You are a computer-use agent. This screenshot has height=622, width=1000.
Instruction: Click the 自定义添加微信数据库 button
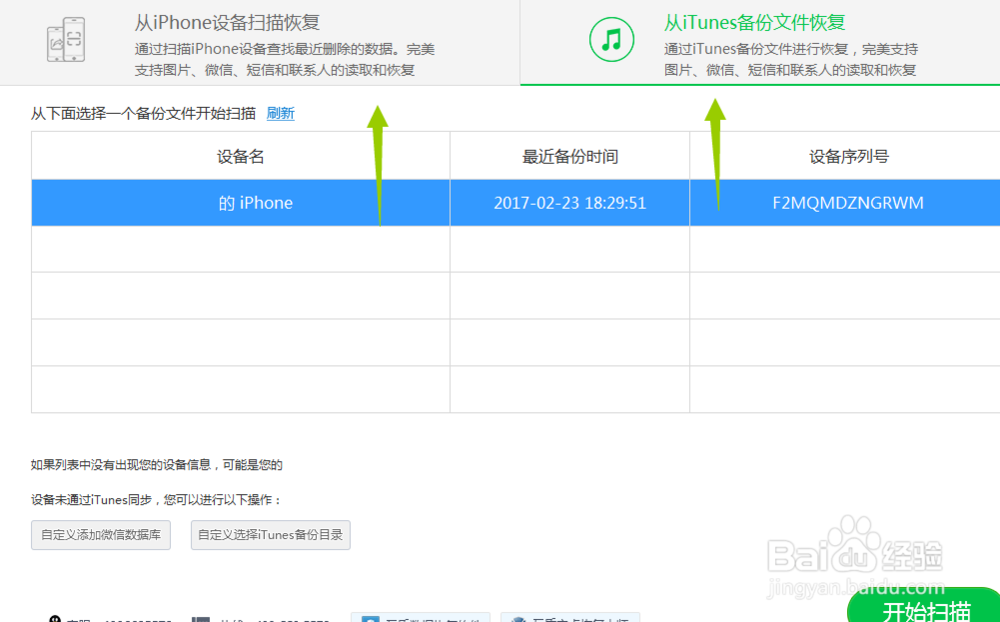101,535
